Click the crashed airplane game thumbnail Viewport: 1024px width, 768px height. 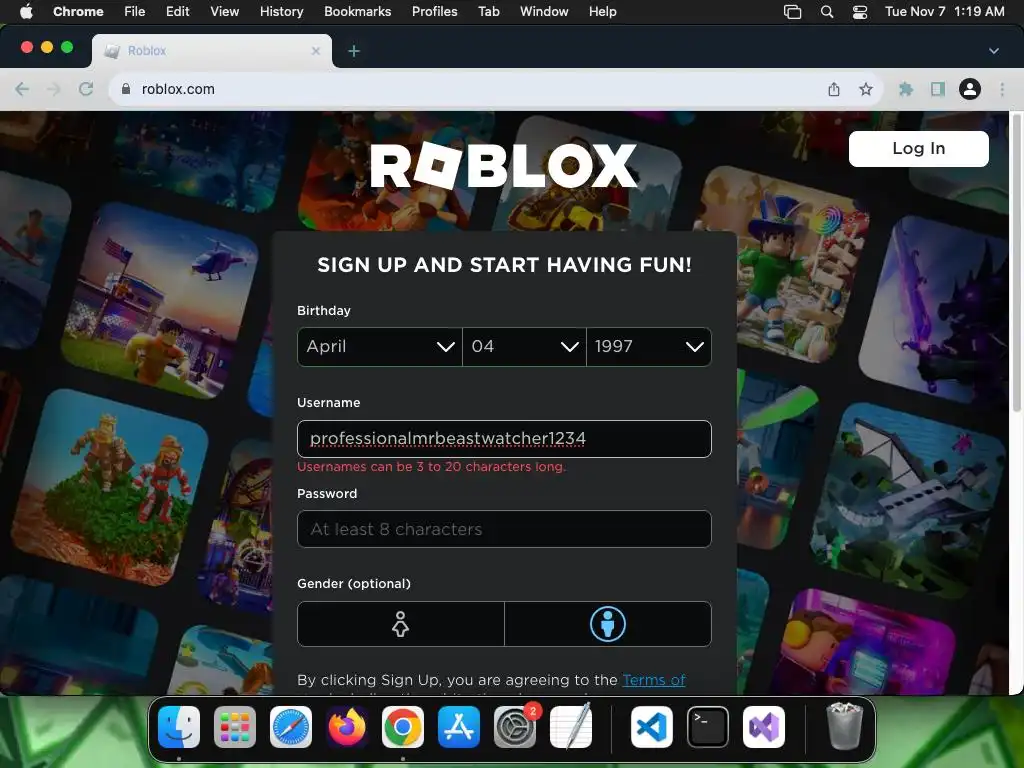point(910,501)
